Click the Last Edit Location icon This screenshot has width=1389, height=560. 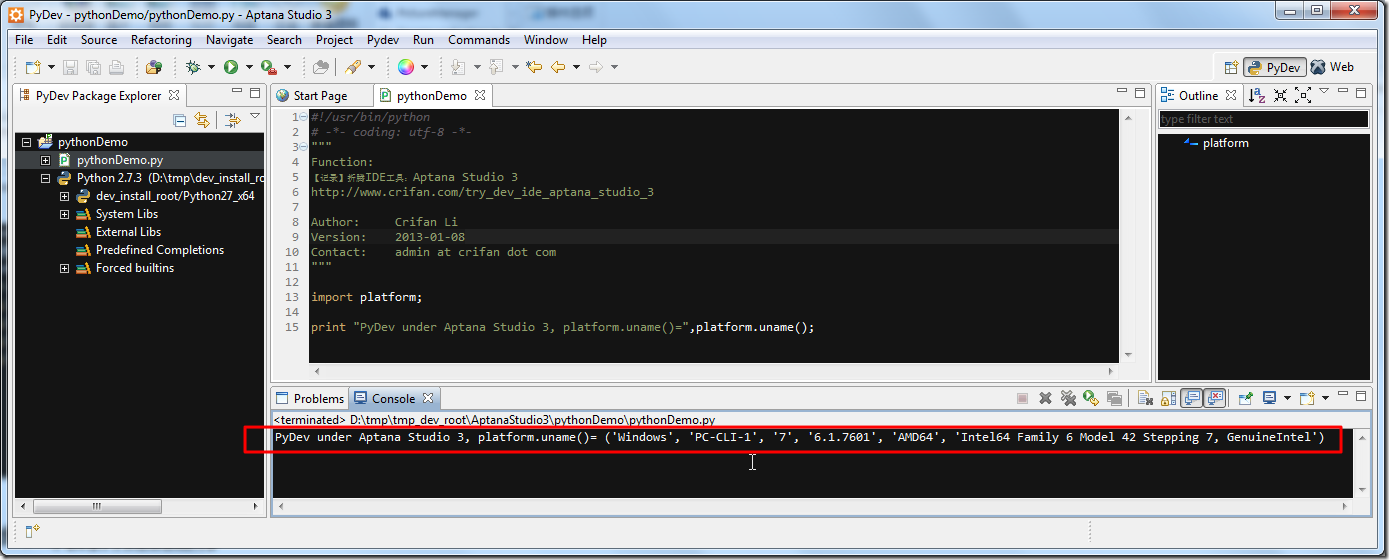534,67
